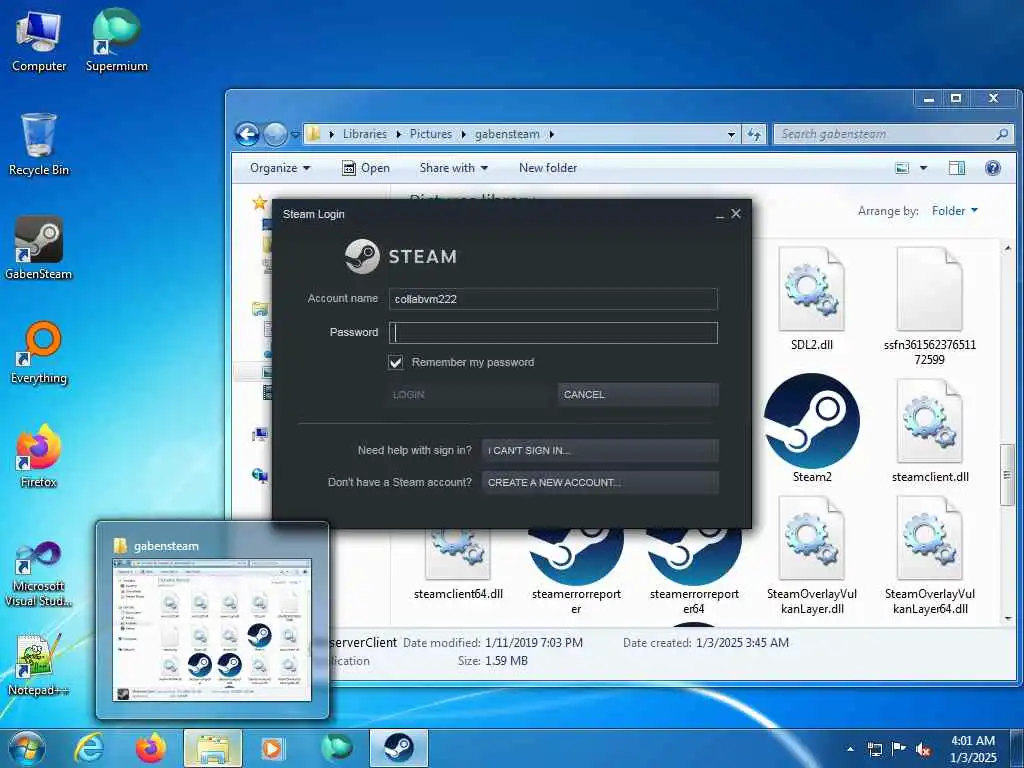Click the Explorer Back navigation button
This screenshot has width=1024, height=768.
pyautogui.click(x=248, y=135)
